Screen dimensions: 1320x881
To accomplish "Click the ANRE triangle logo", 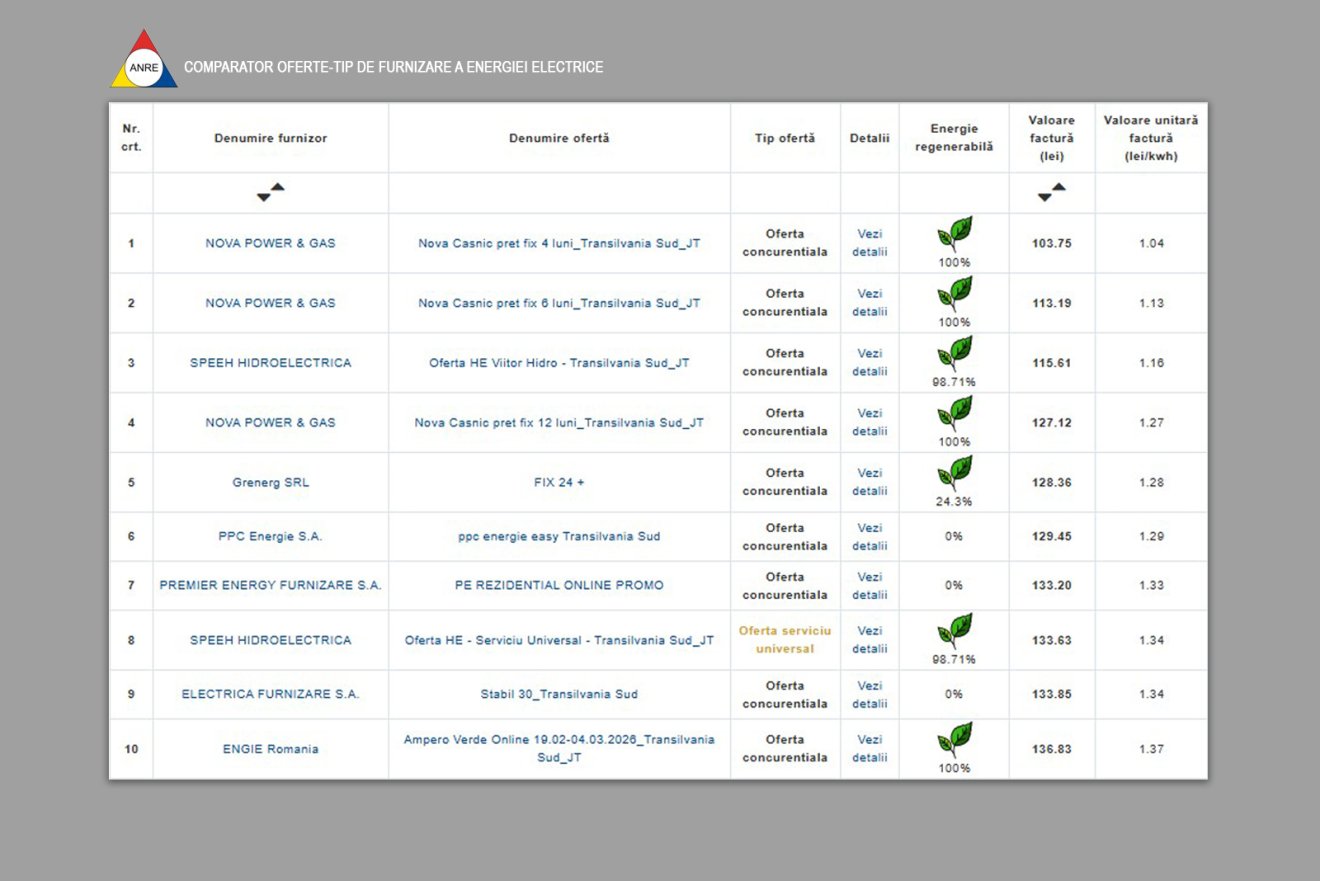I will click(x=144, y=62).
